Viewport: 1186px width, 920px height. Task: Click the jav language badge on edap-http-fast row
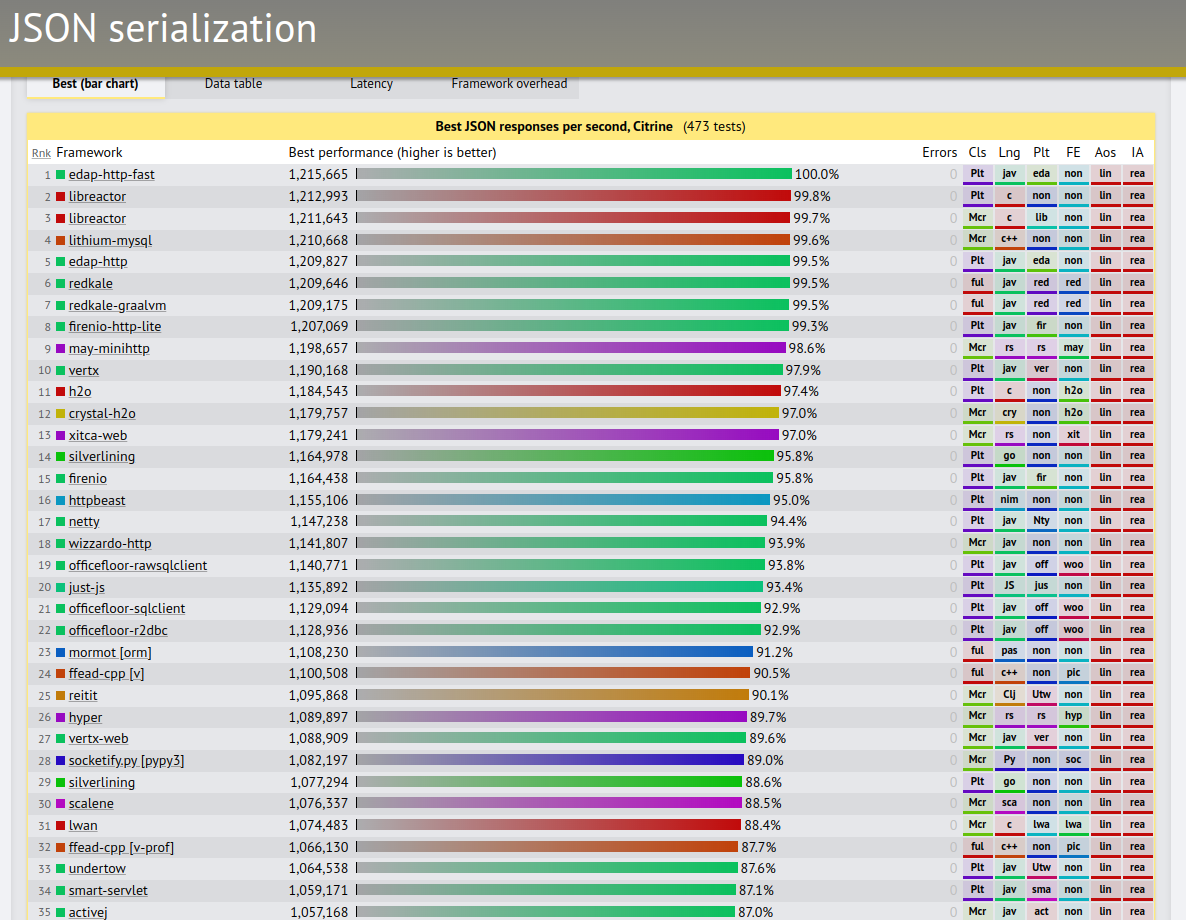pyautogui.click(x=1010, y=174)
